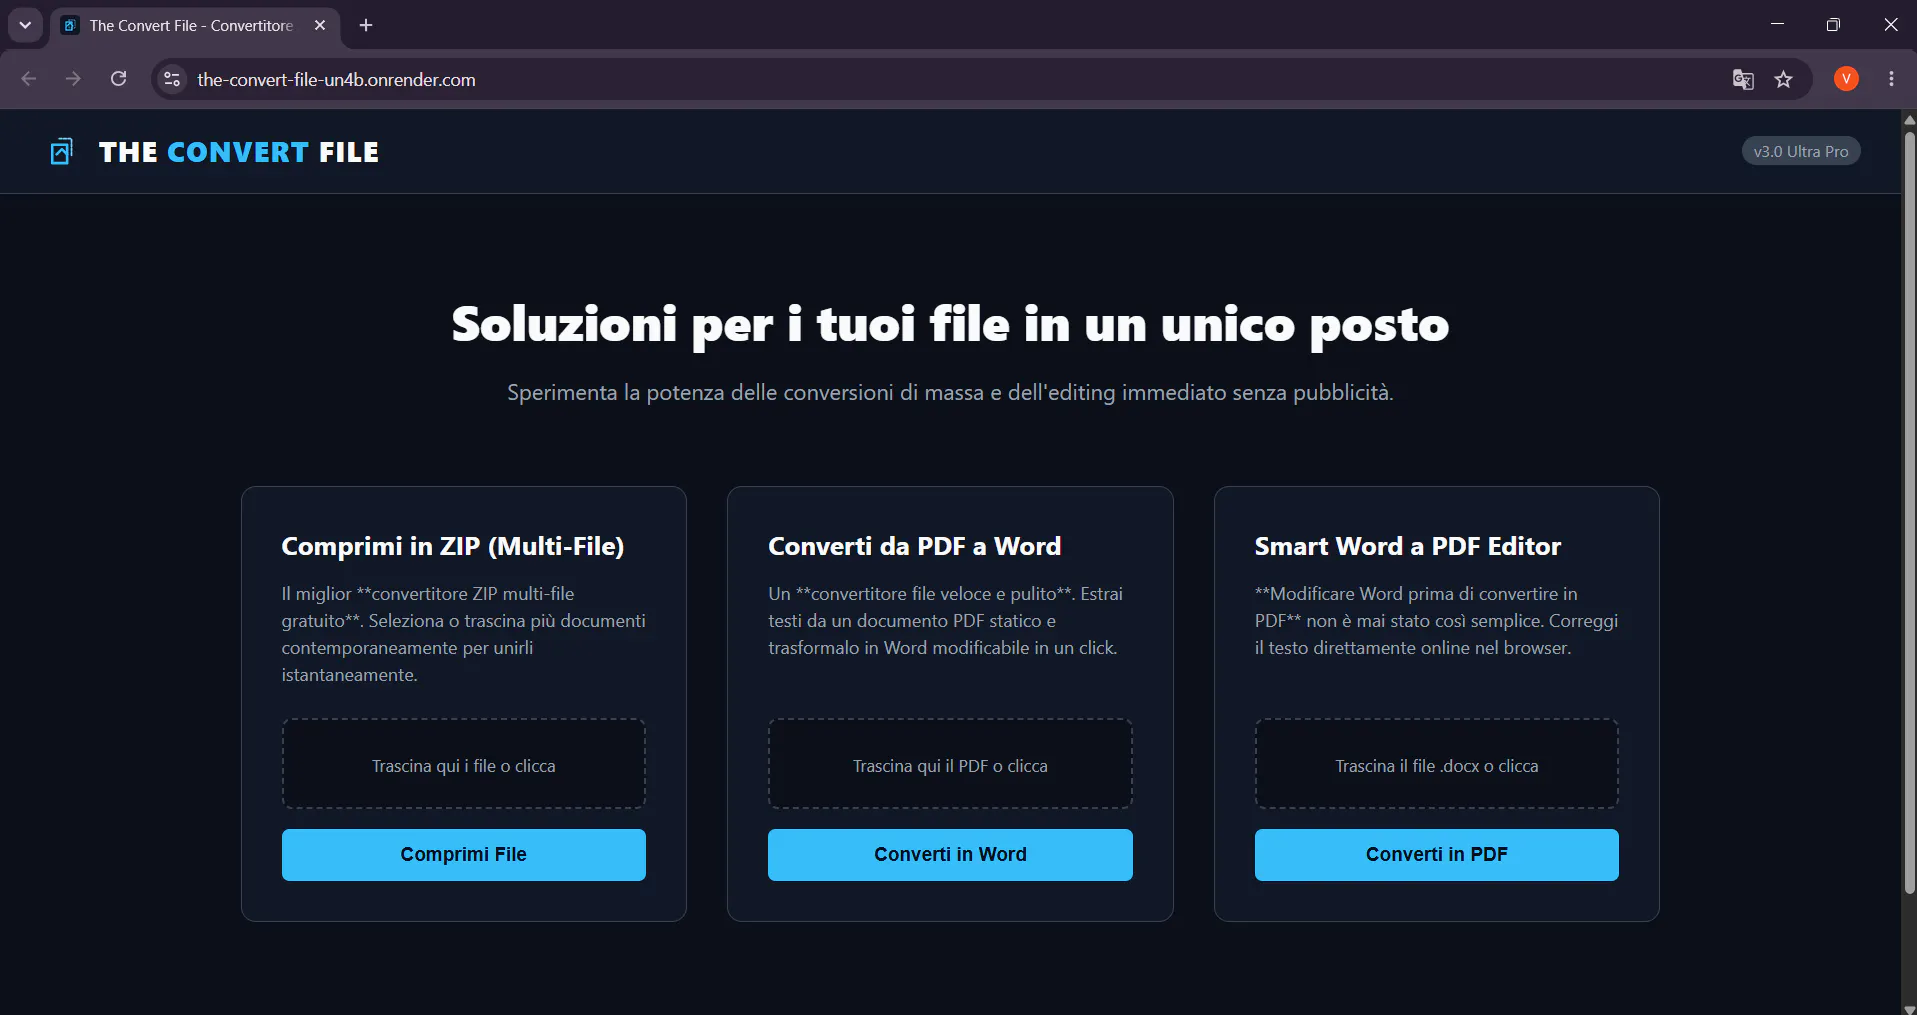Open the tab search dropdown arrow
Screen dimensions: 1917x1015
click(25, 25)
